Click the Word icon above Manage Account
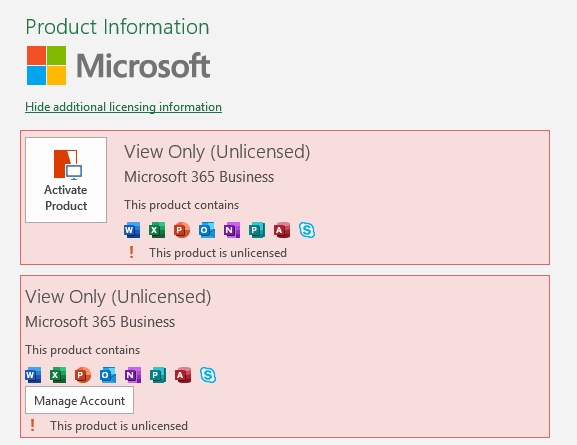The height and width of the screenshot is (445, 577). point(33,375)
